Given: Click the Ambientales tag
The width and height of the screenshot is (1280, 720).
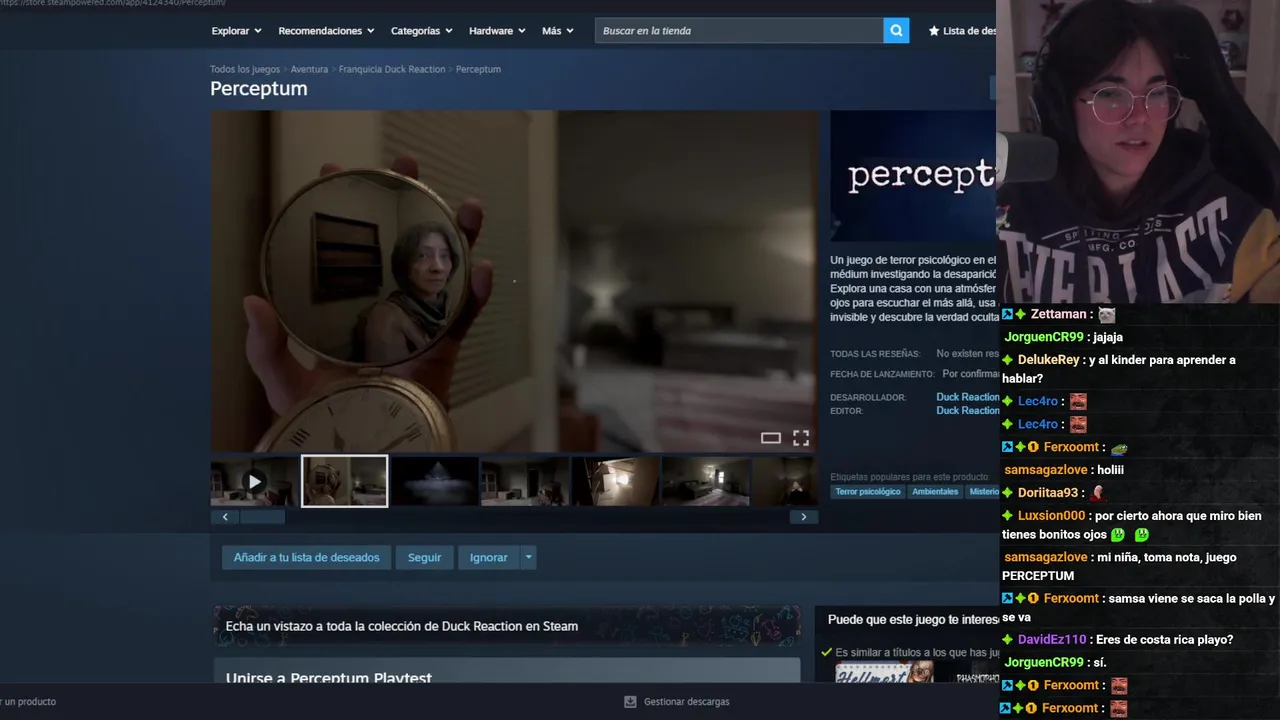Looking at the screenshot, I should (935, 492).
